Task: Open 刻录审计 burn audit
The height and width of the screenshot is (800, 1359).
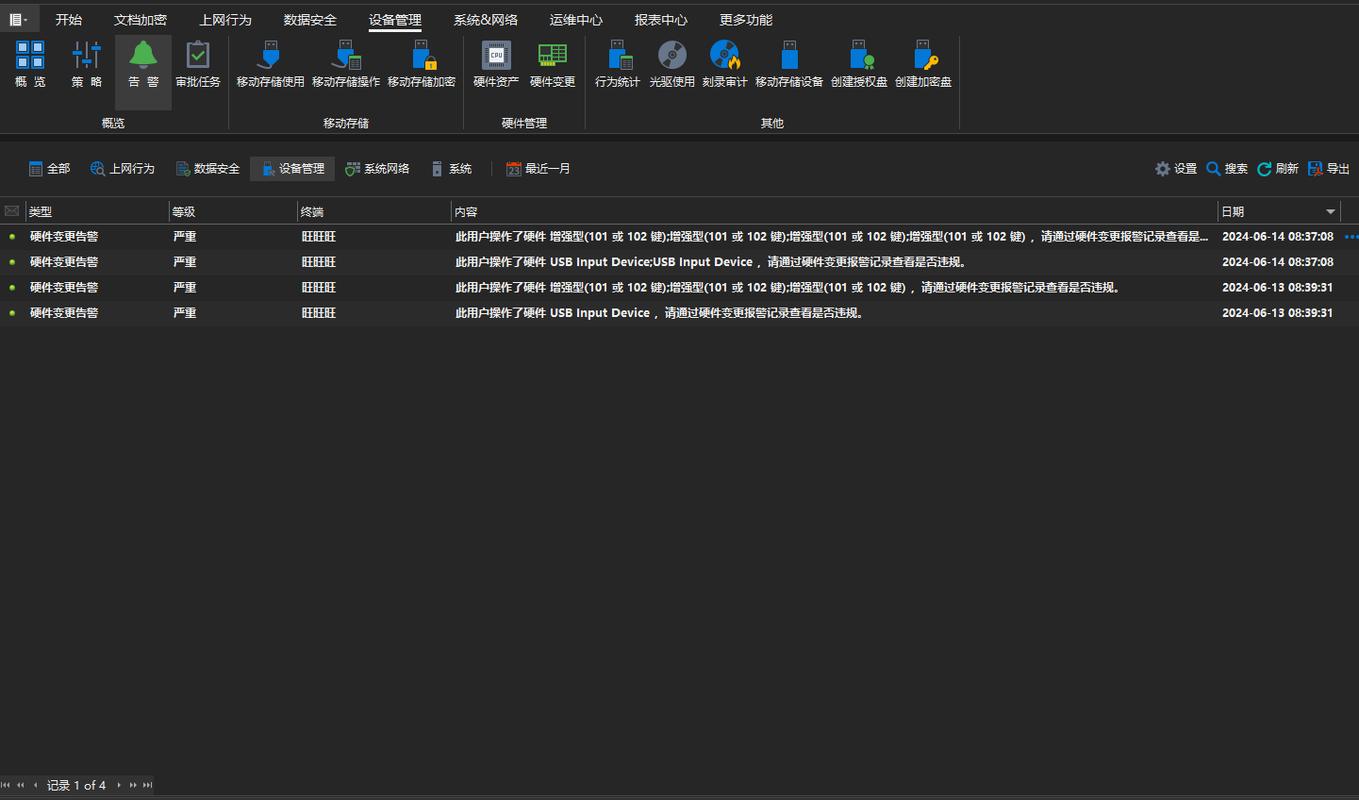Action: 725,65
